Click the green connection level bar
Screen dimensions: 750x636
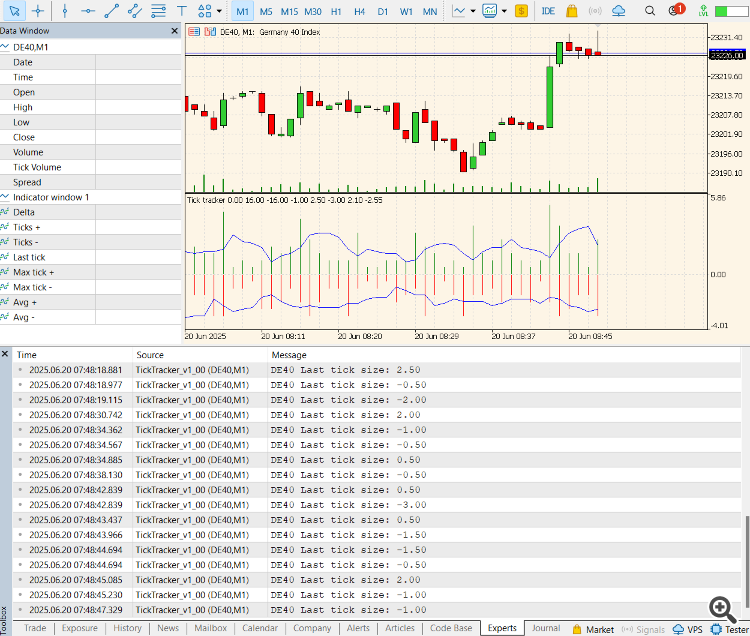pyautogui.click(x=731, y=11)
